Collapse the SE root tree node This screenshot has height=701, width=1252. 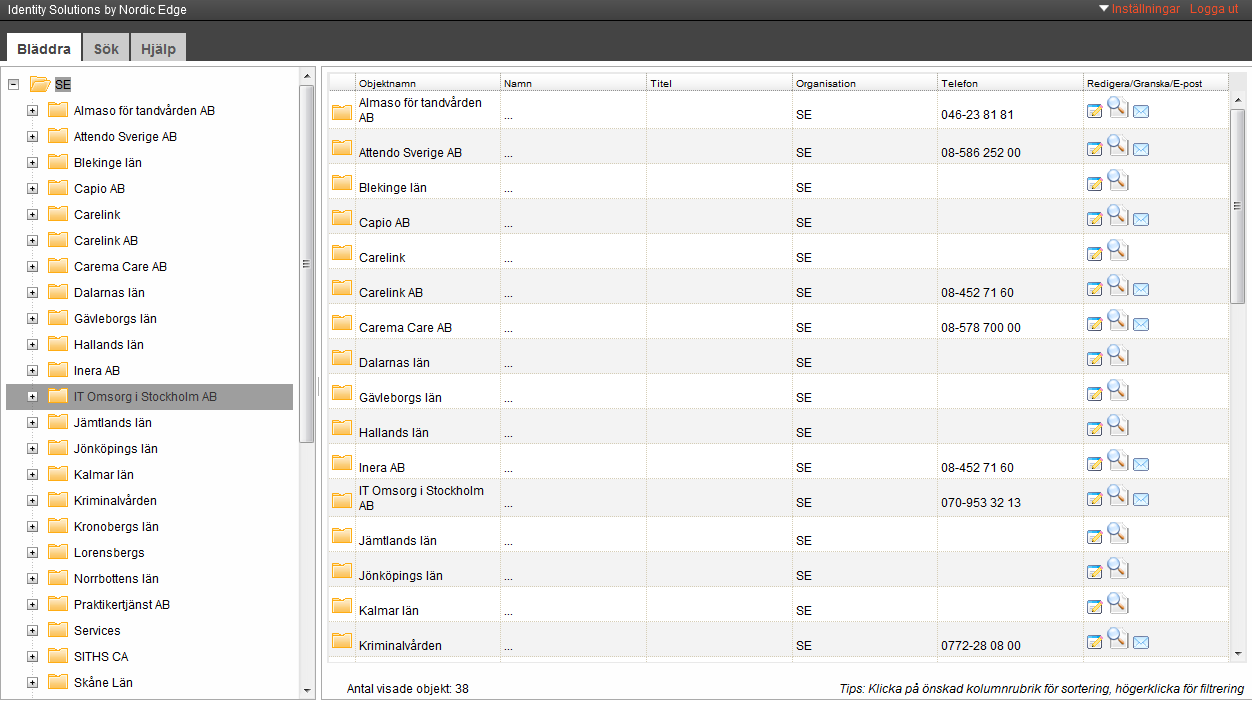tap(13, 85)
